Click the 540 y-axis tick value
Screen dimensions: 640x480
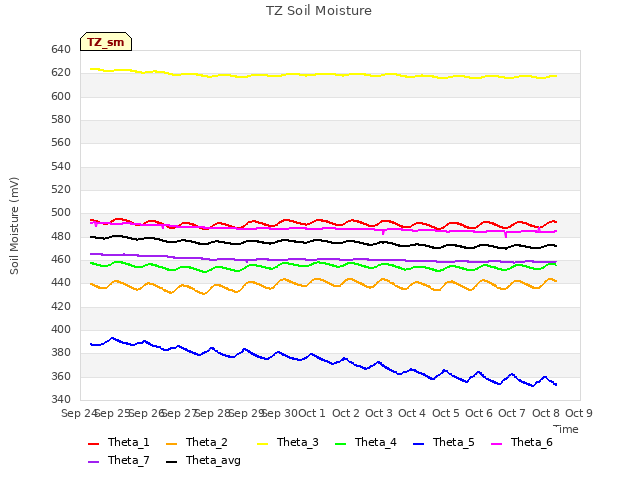coord(61,167)
